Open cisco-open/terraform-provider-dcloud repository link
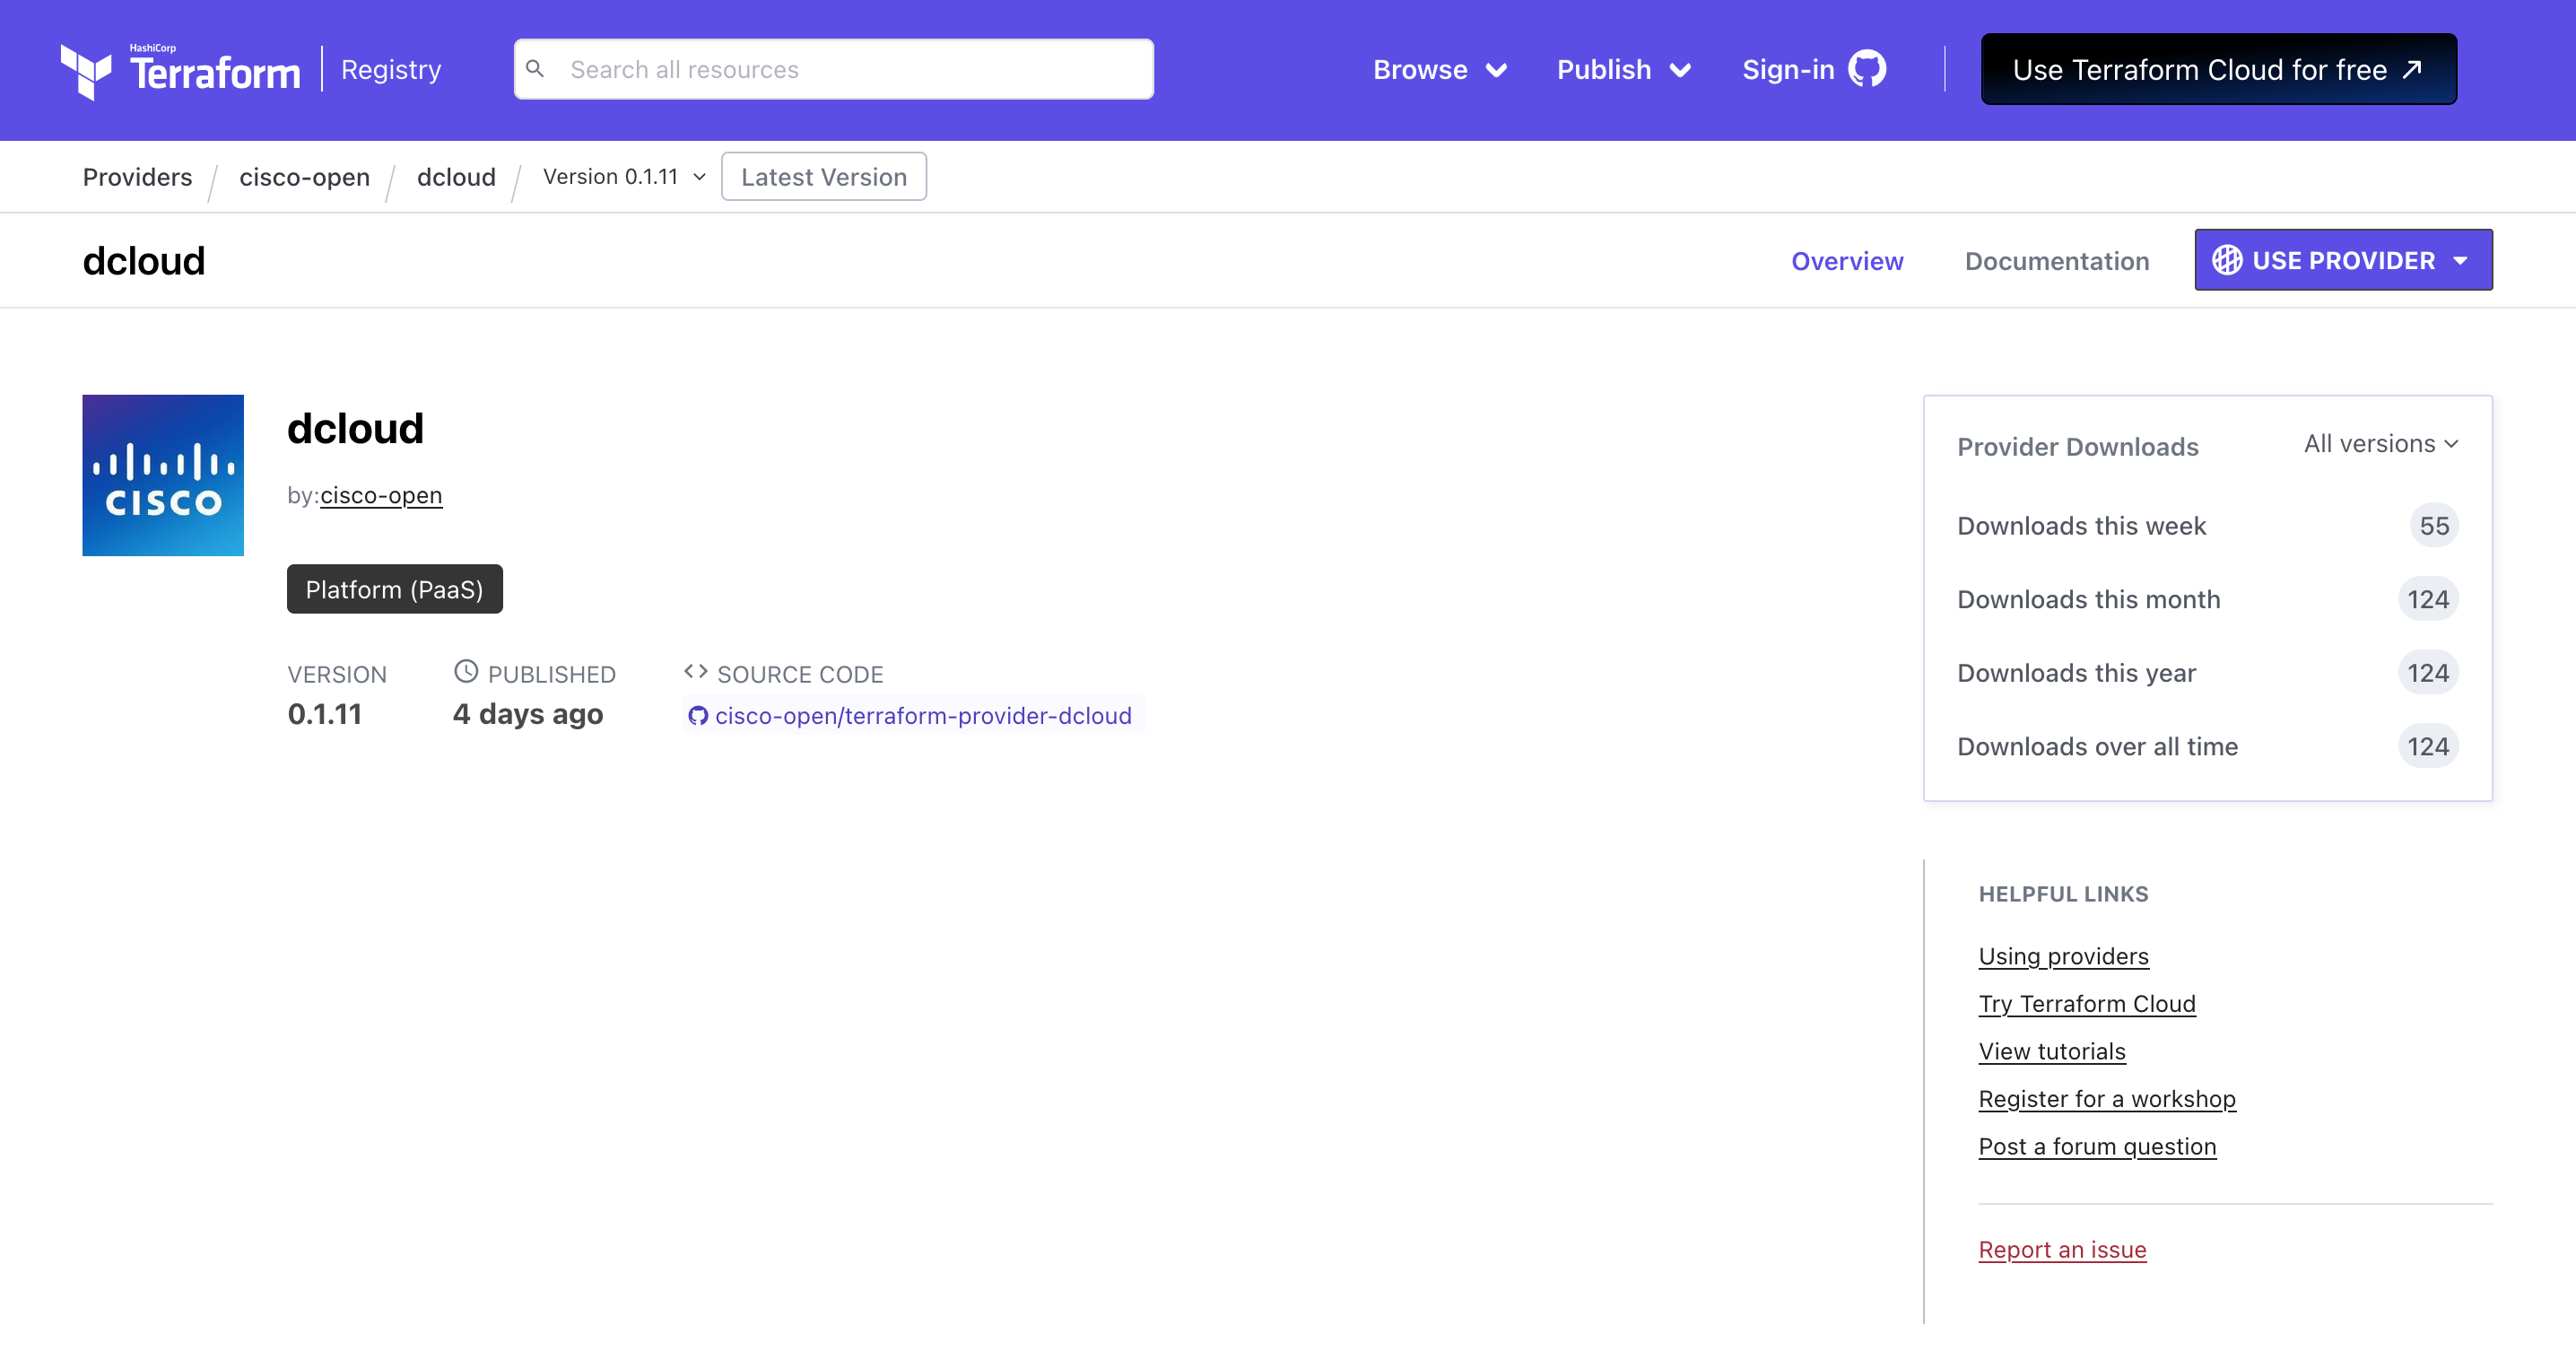 [x=923, y=716]
